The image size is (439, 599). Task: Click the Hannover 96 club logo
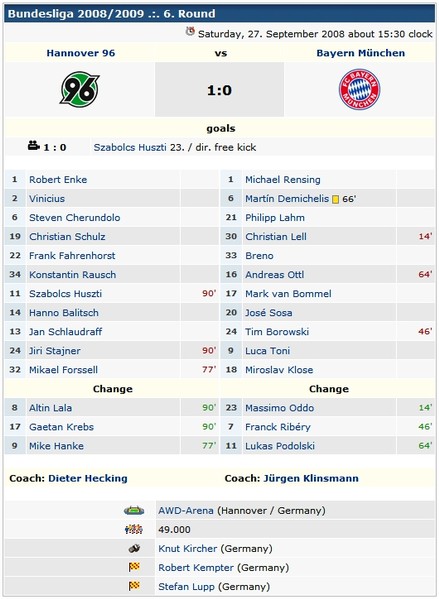80,89
